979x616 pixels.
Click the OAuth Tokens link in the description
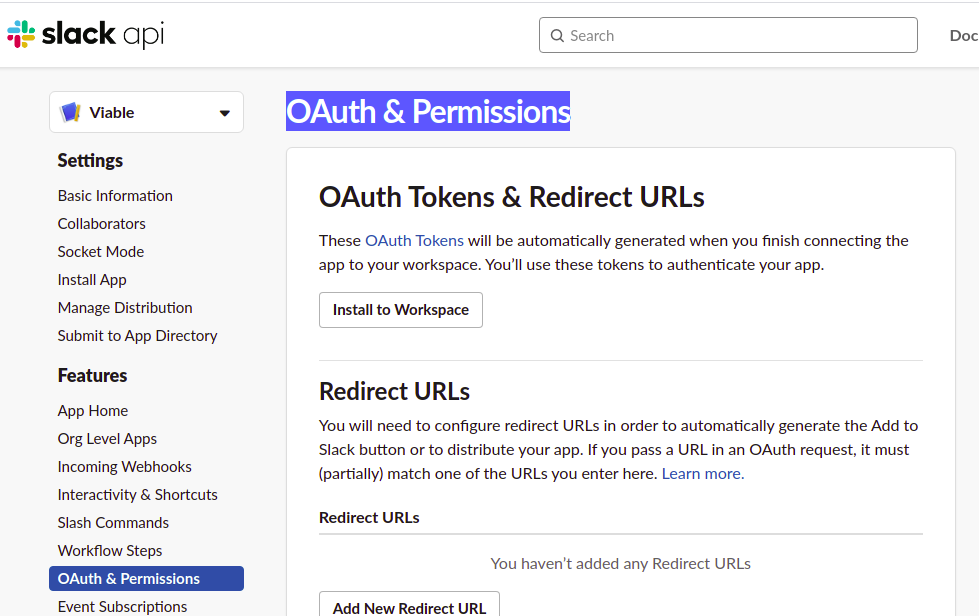[414, 240]
